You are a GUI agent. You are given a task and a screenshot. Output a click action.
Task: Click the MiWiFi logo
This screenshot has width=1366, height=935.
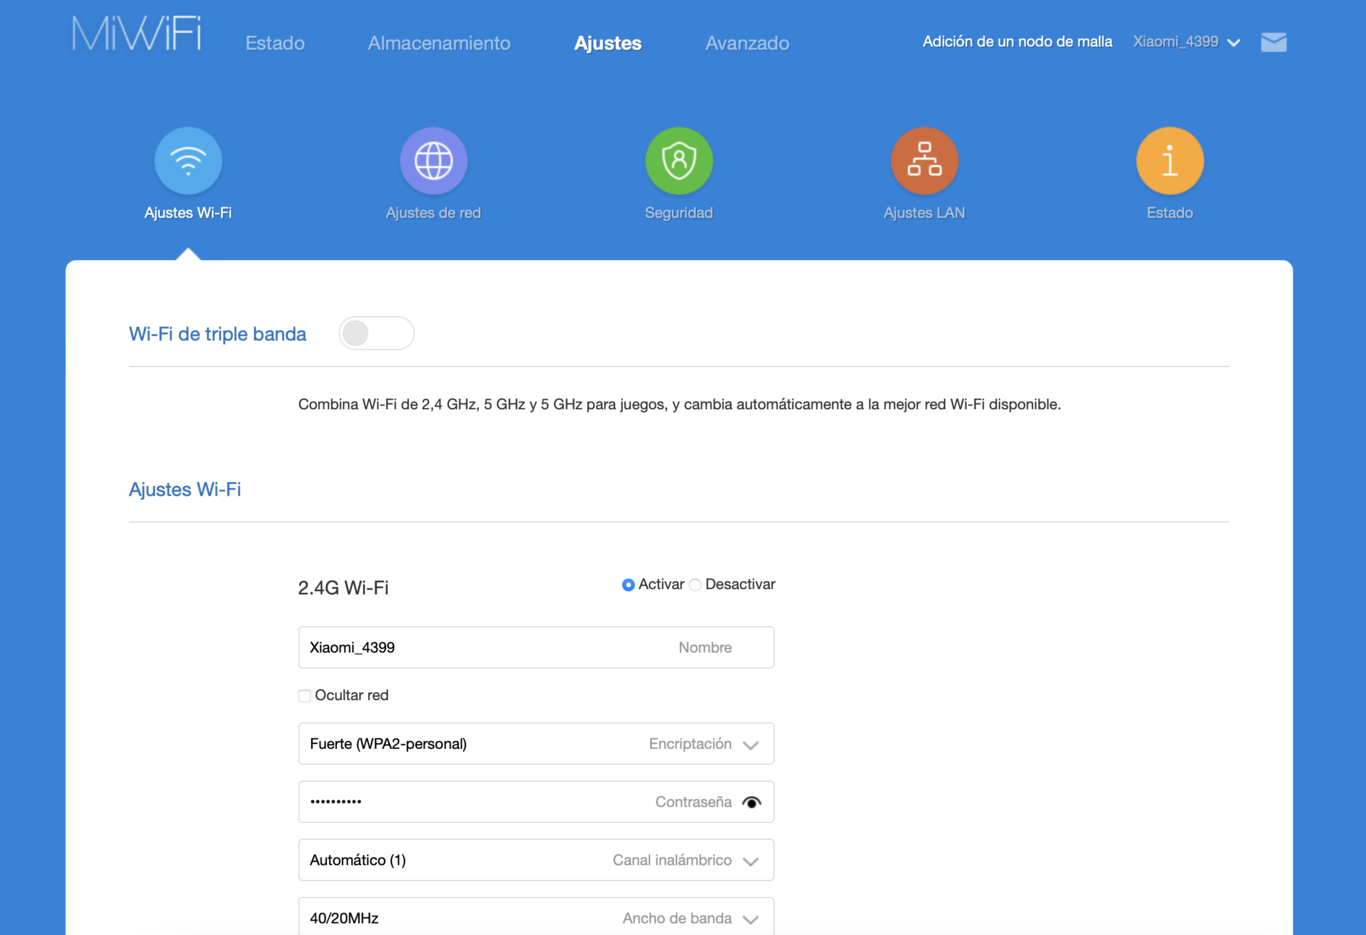137,35
